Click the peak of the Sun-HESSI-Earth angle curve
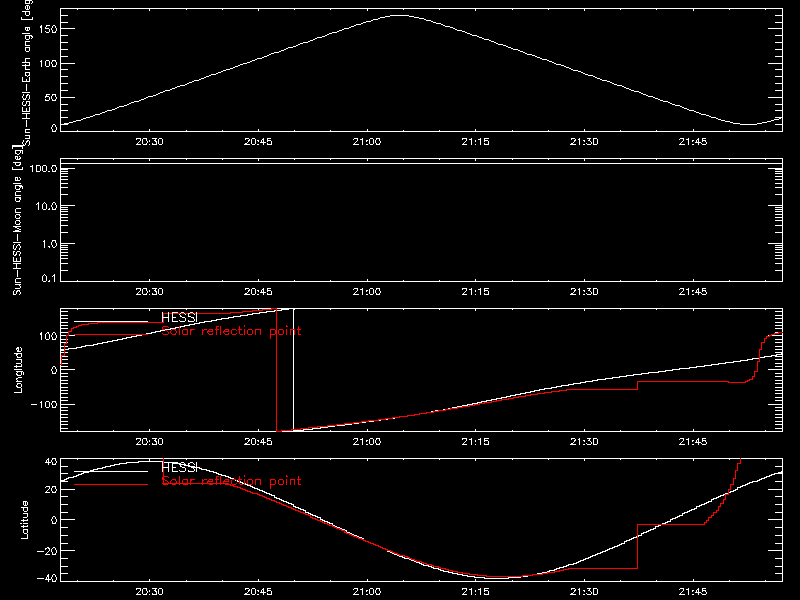800x600 pixels. (401, 16)
